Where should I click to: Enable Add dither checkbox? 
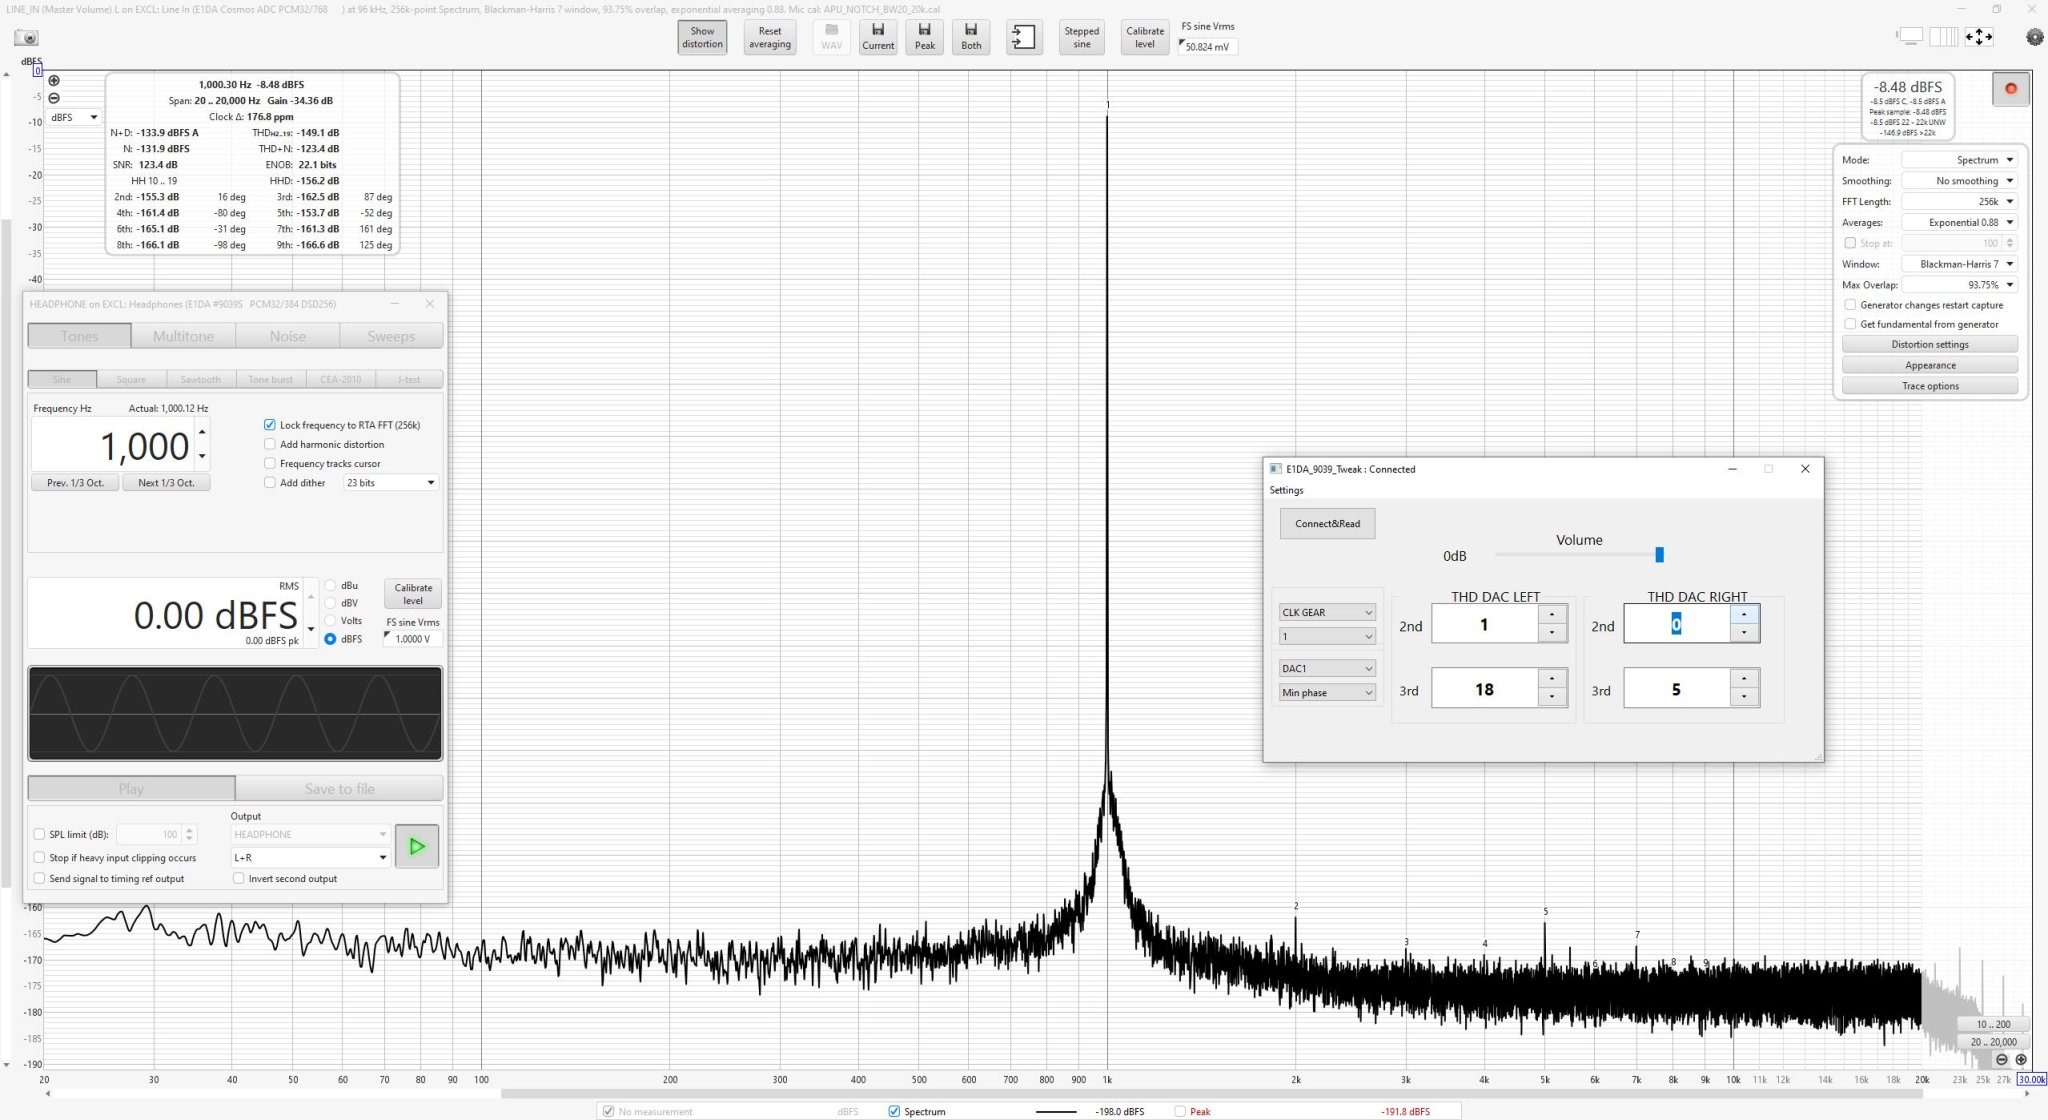(270, 482)
